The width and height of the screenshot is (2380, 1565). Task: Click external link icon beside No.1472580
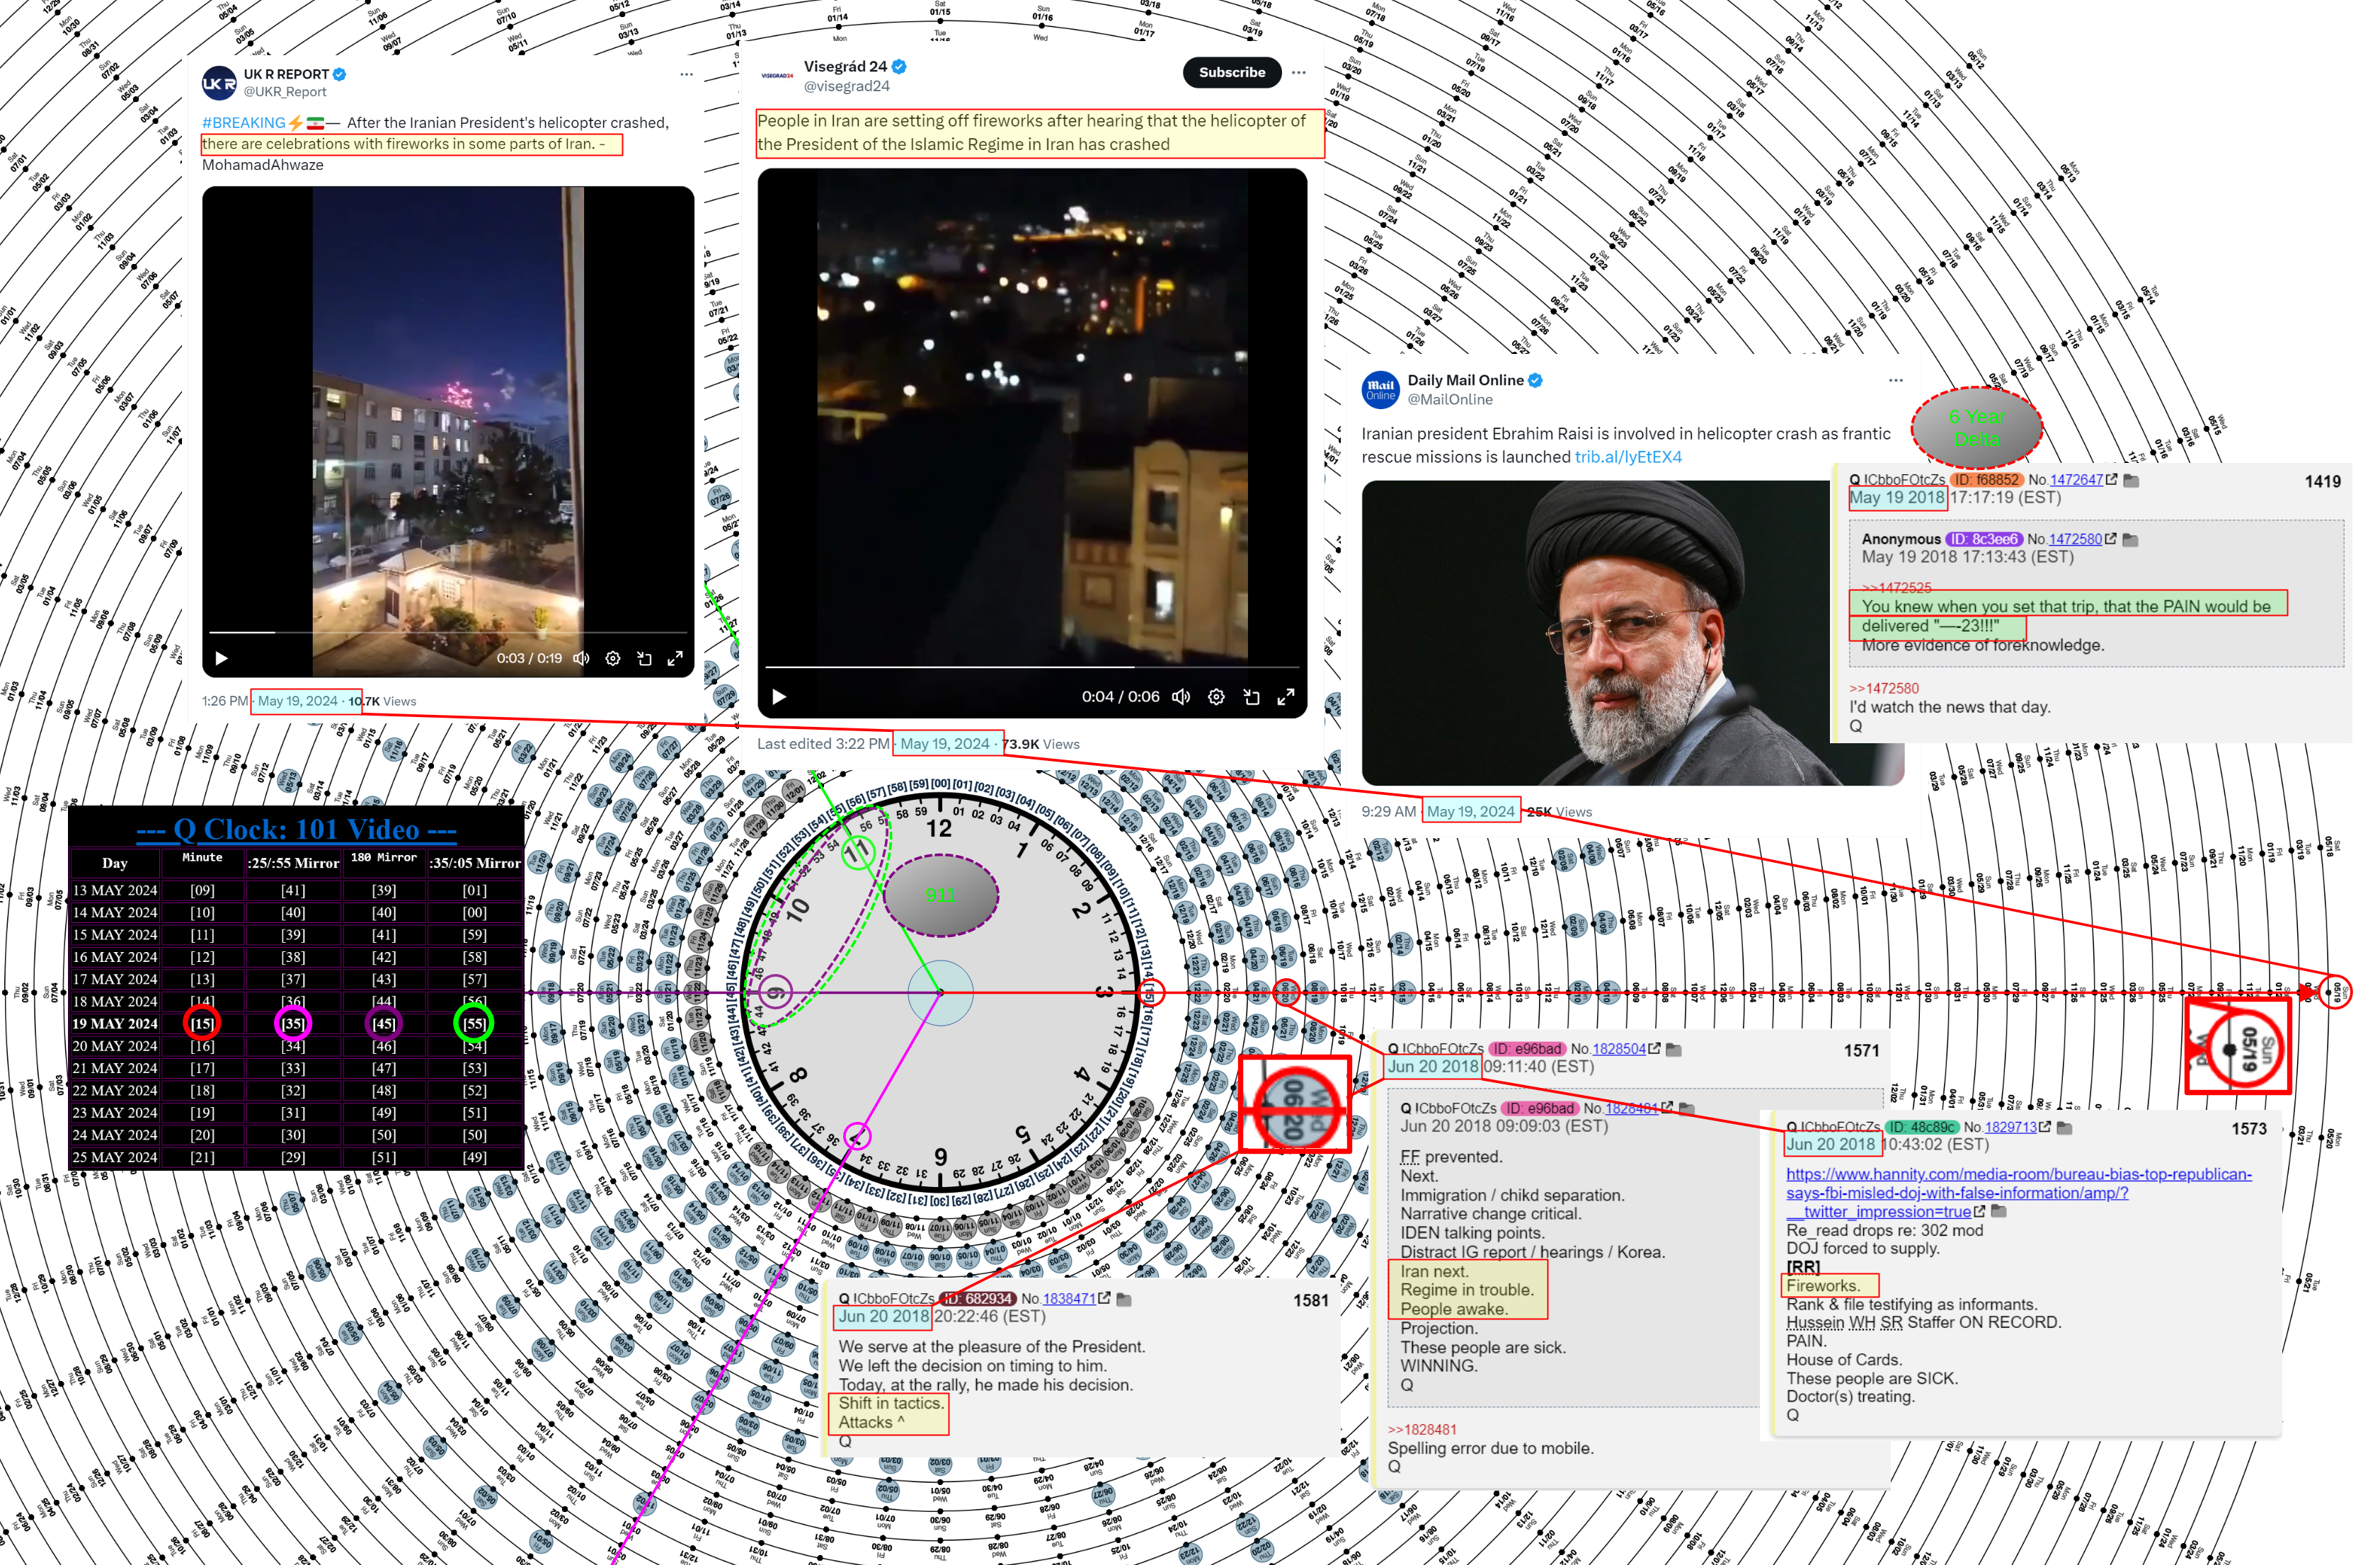tap(2110, 539)
